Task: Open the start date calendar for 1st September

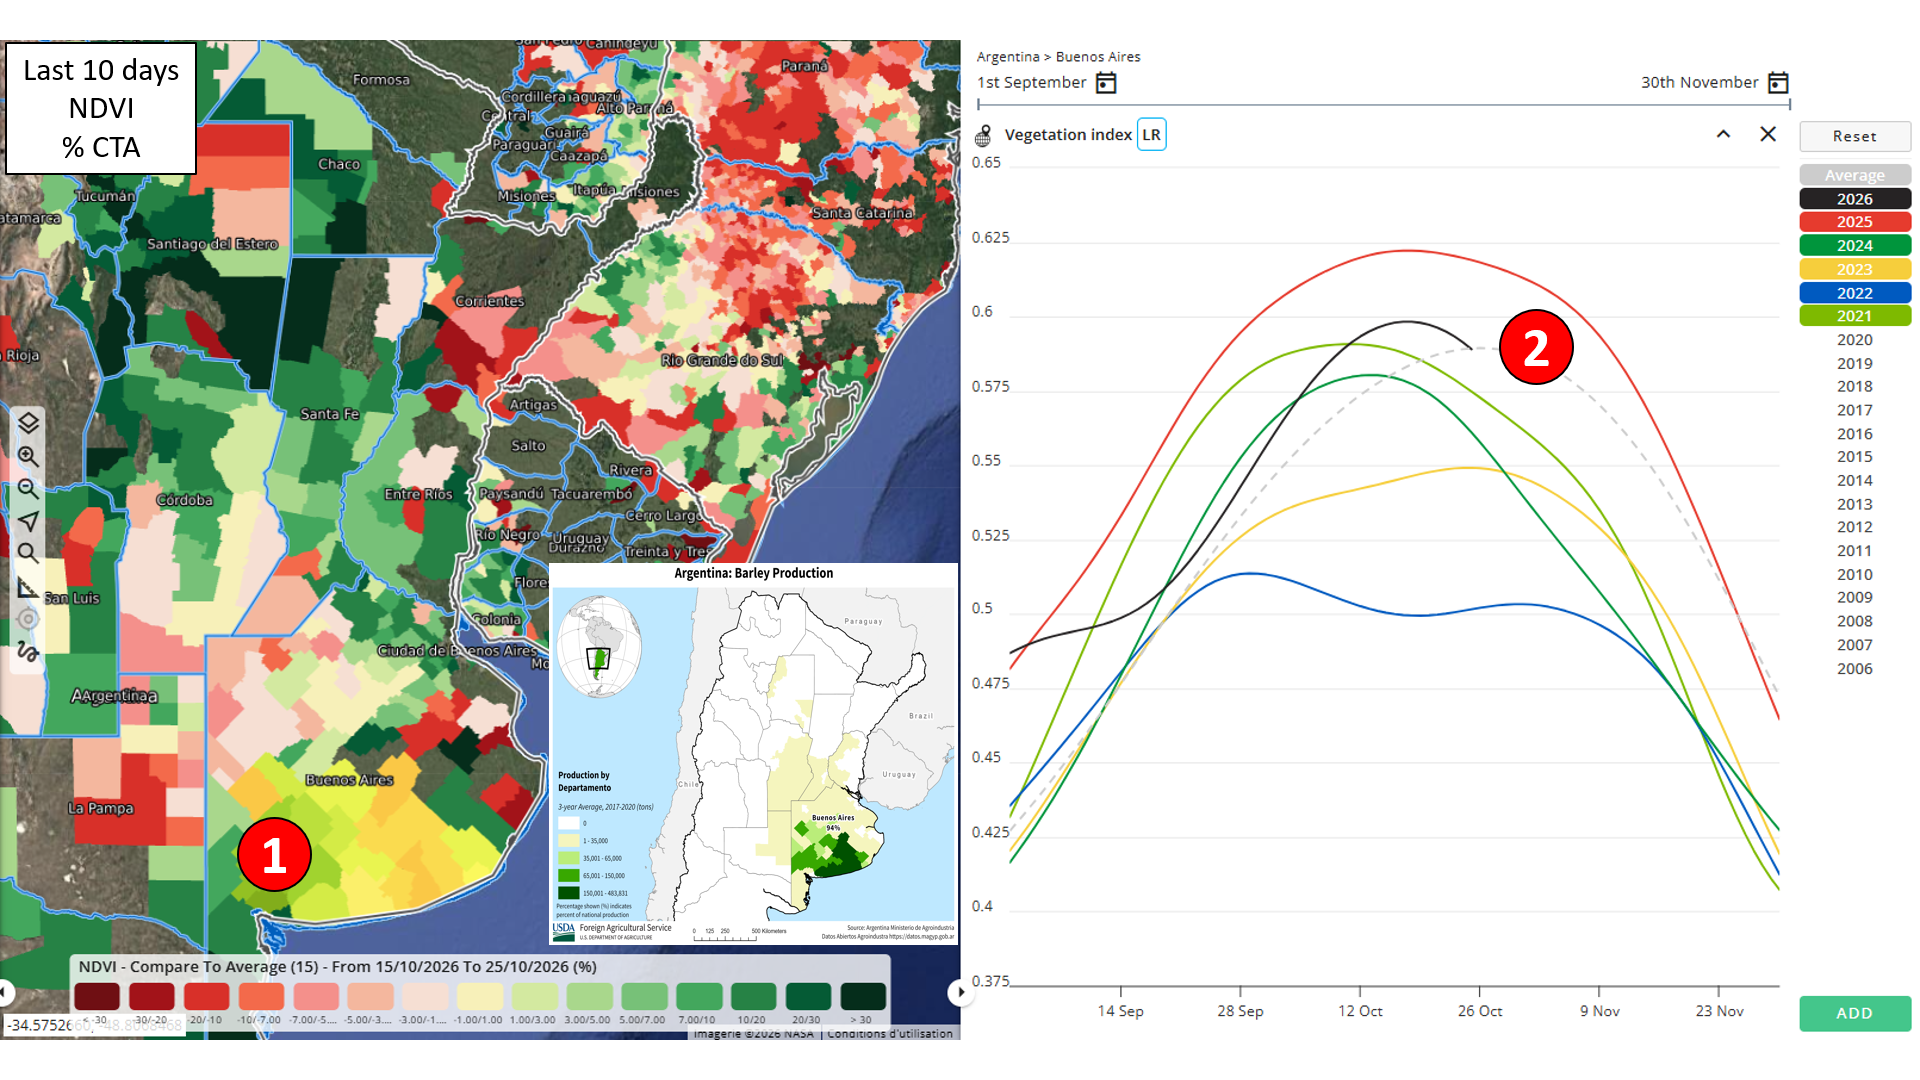Action: point(1106,83)
